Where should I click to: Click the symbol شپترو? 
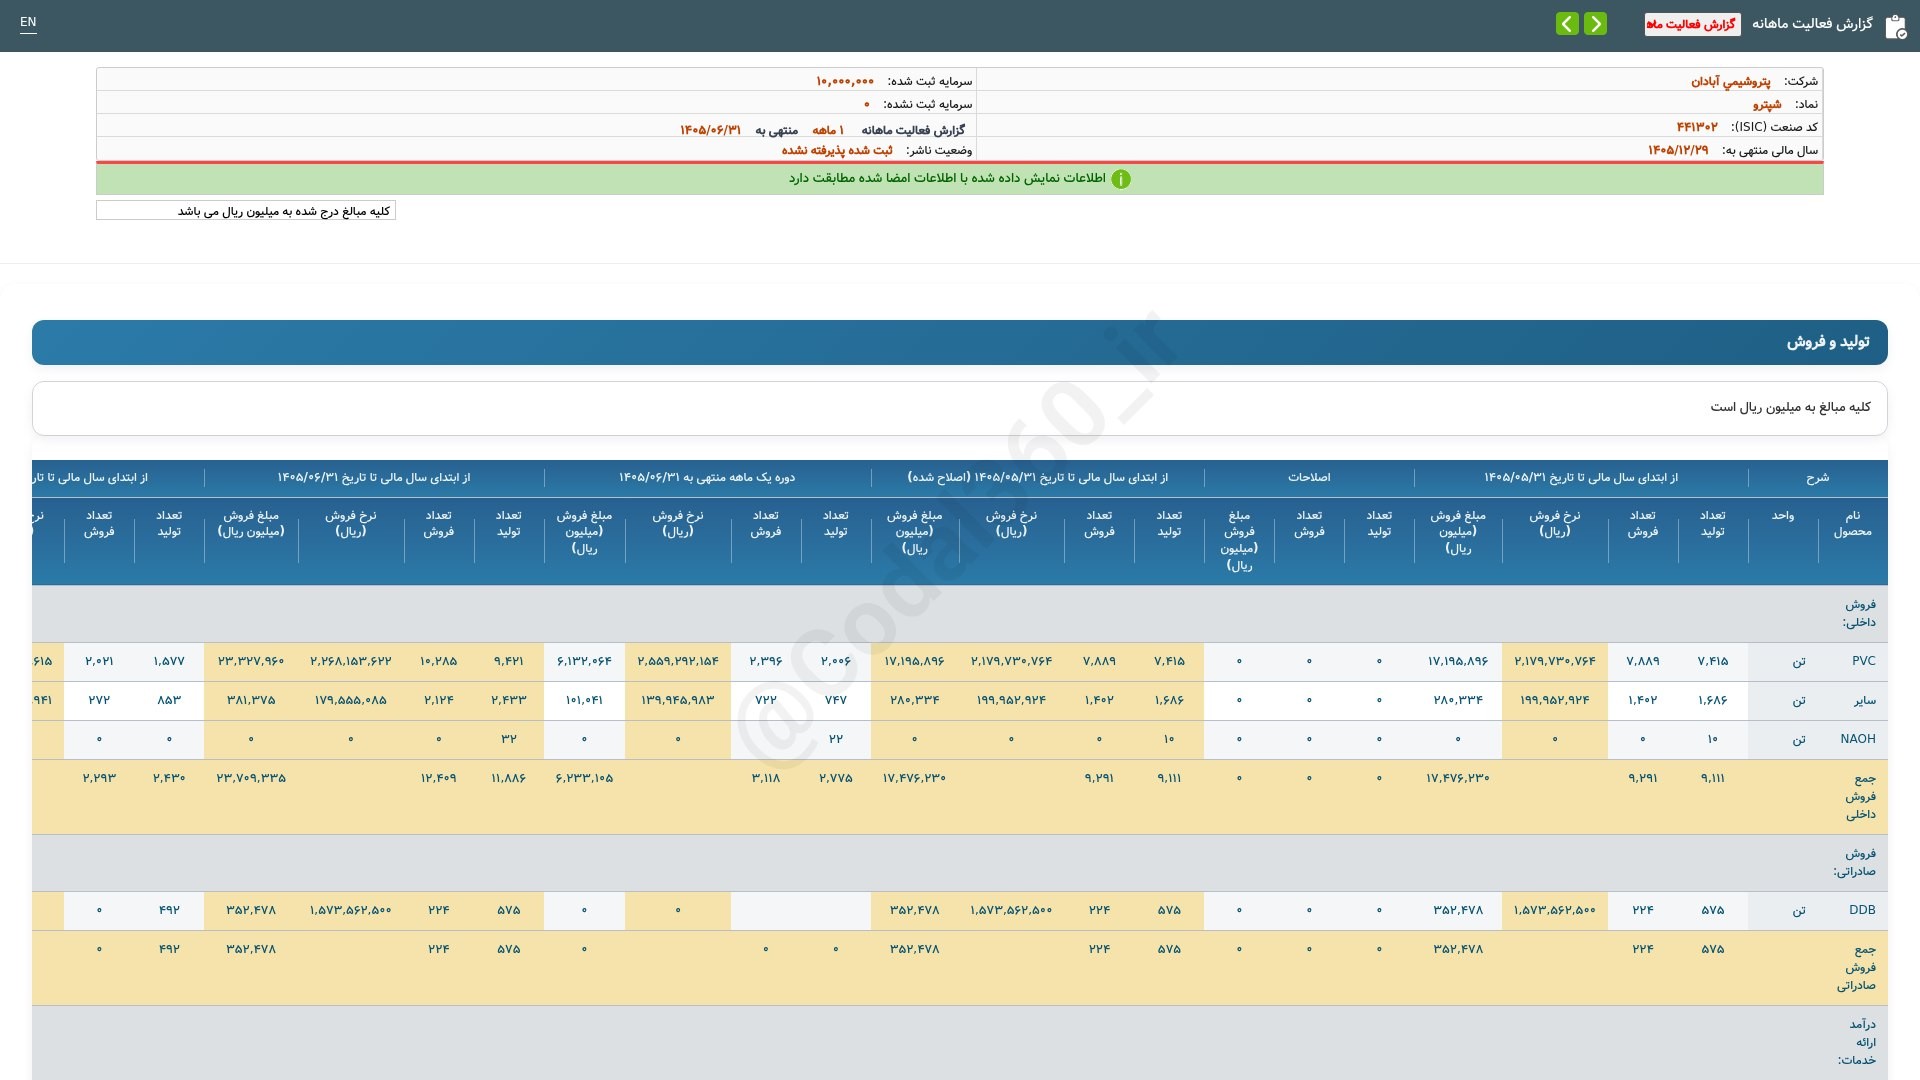[1767, 104]
